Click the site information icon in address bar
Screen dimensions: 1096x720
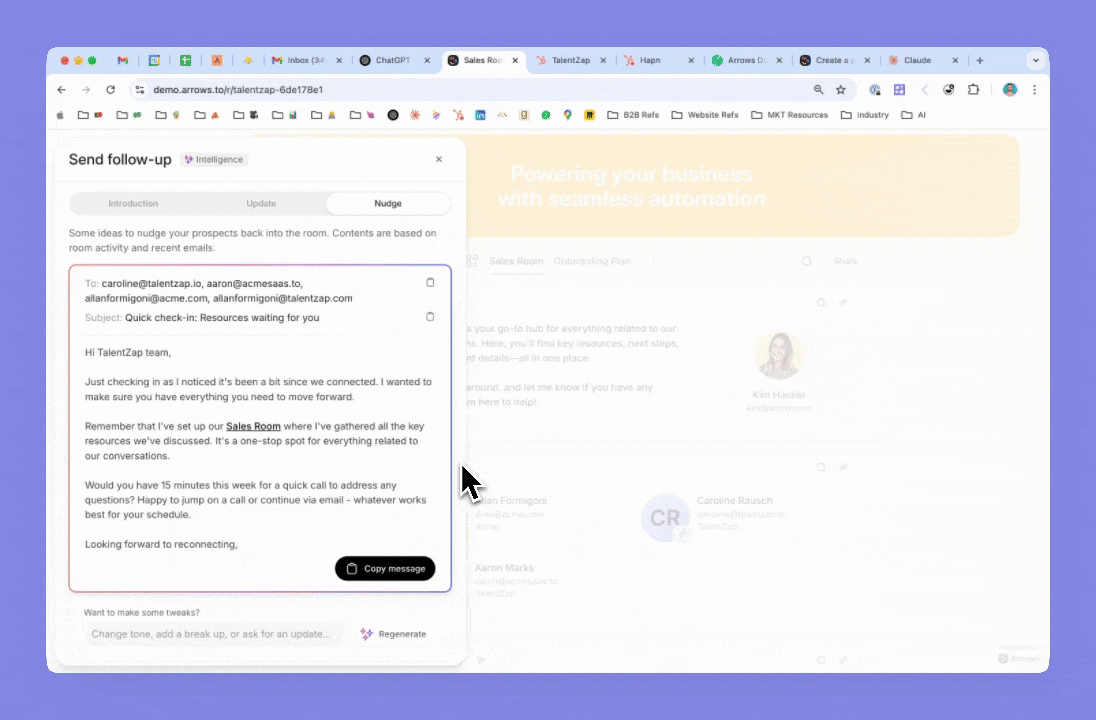pos(140,89)
